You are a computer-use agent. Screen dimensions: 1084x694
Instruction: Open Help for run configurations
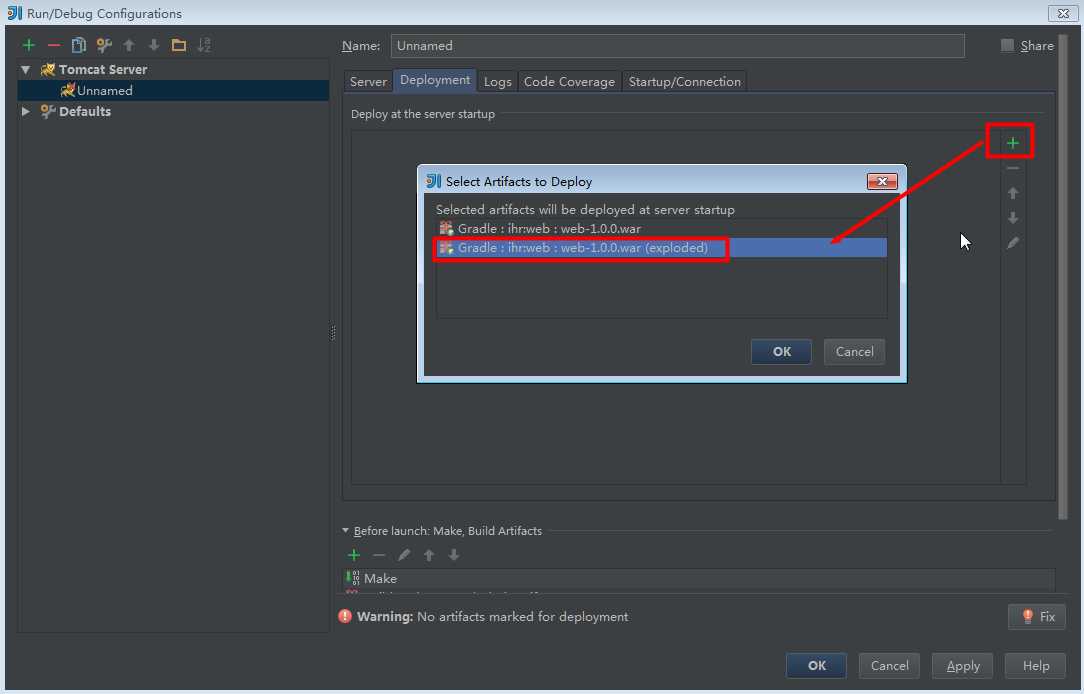pyautogui.click(x=1036, y=666)
